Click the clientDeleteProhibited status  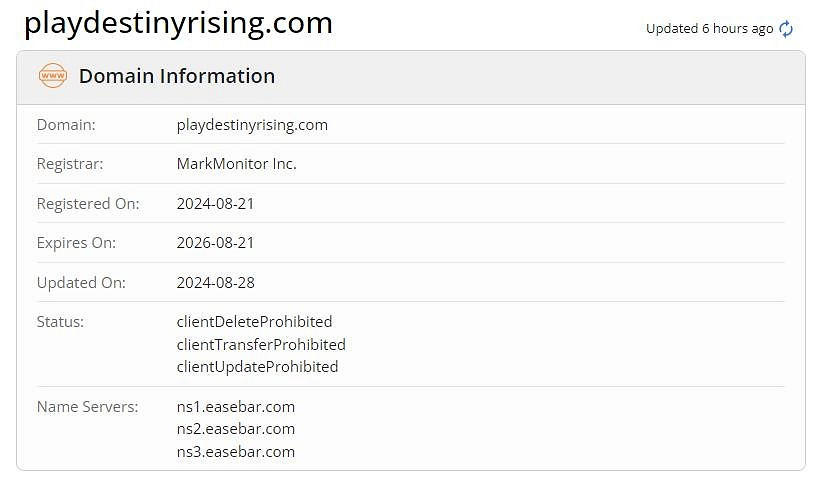[254, 322]
